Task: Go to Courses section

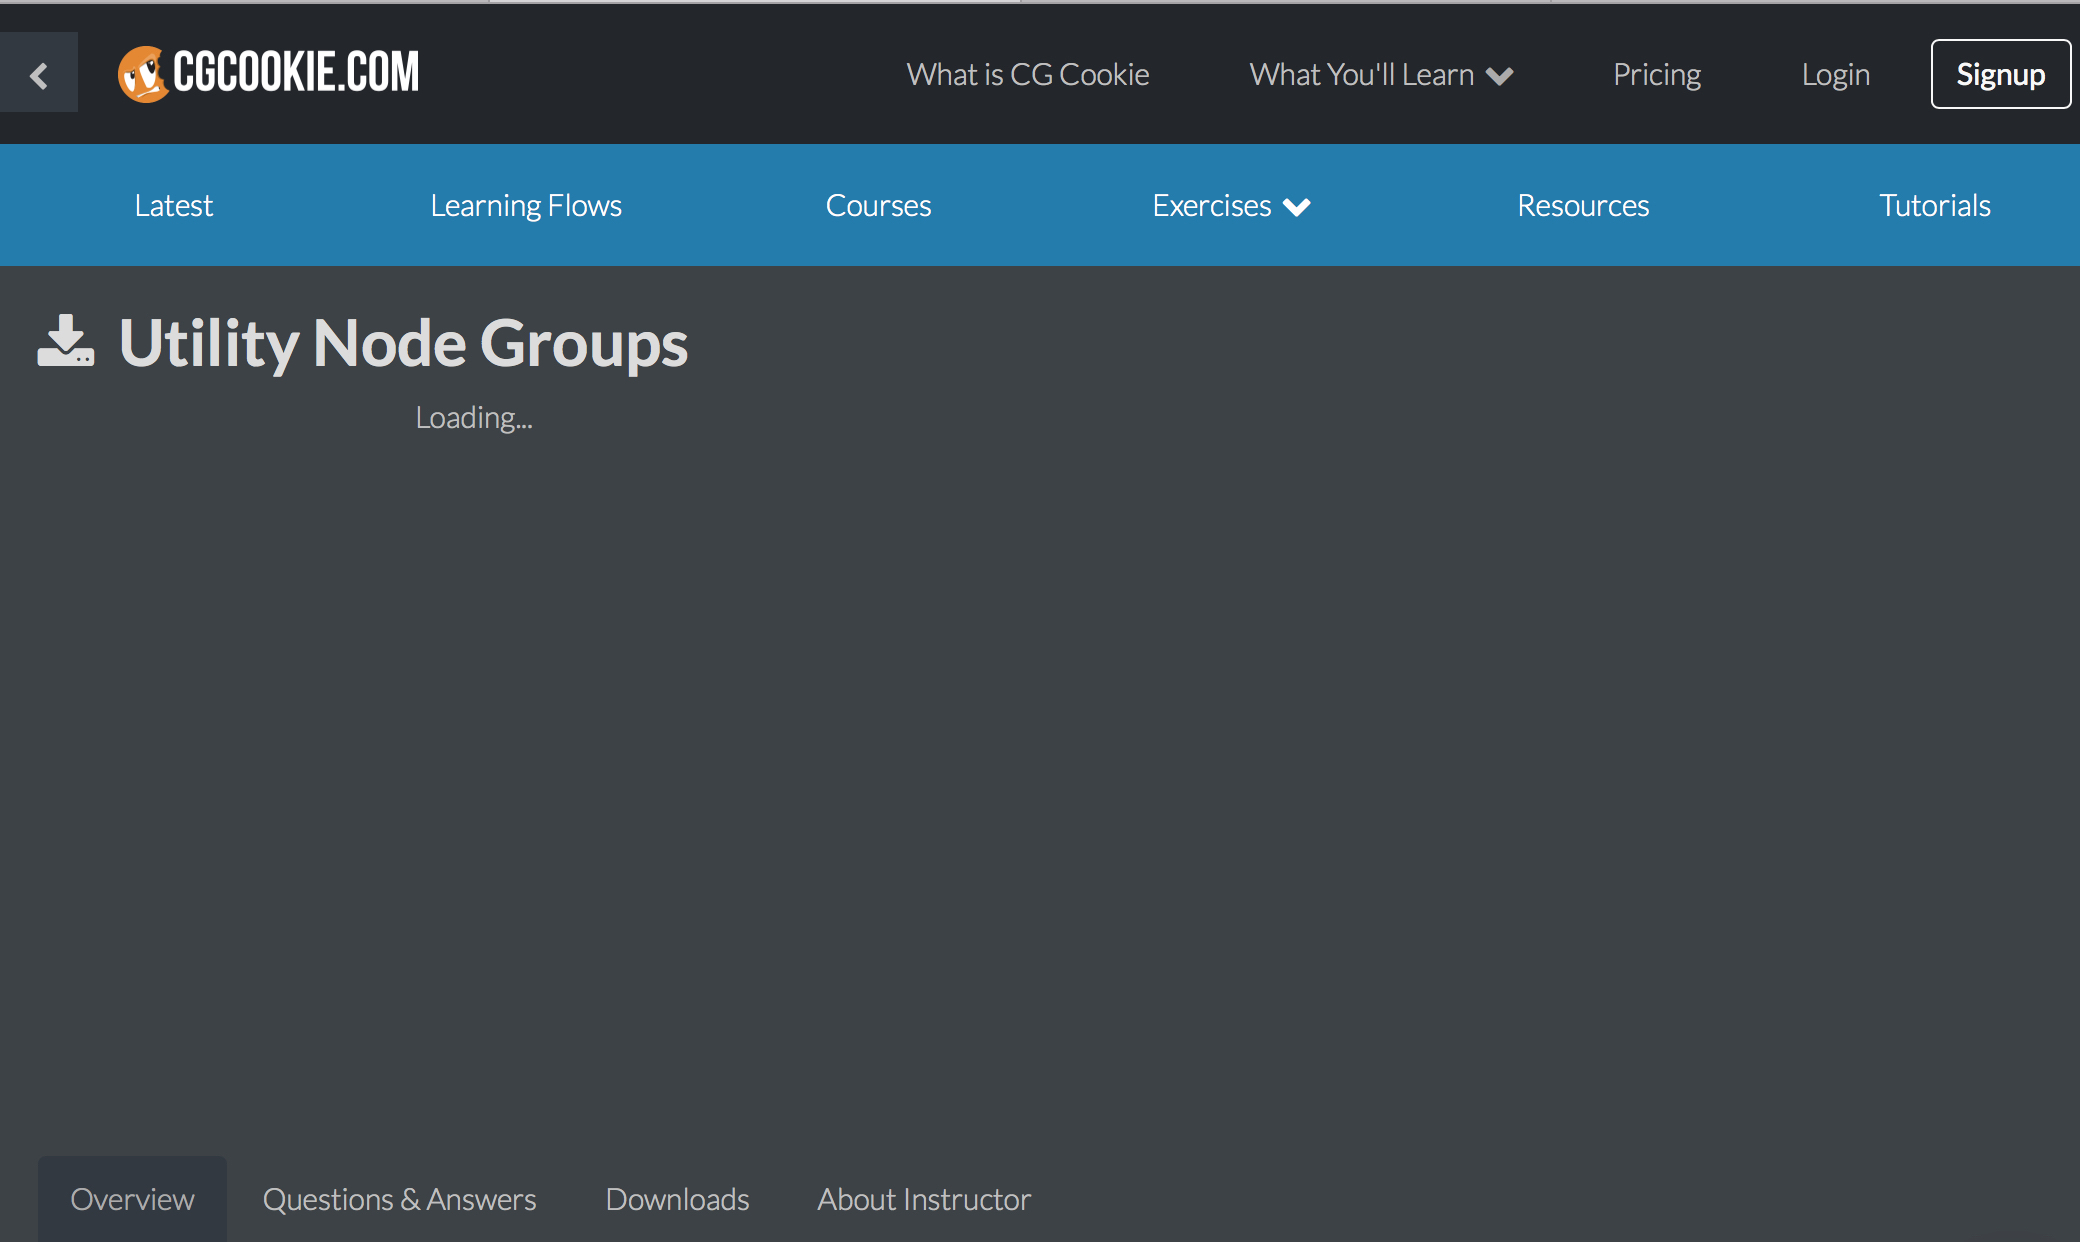Action: [x=878, y=206]
